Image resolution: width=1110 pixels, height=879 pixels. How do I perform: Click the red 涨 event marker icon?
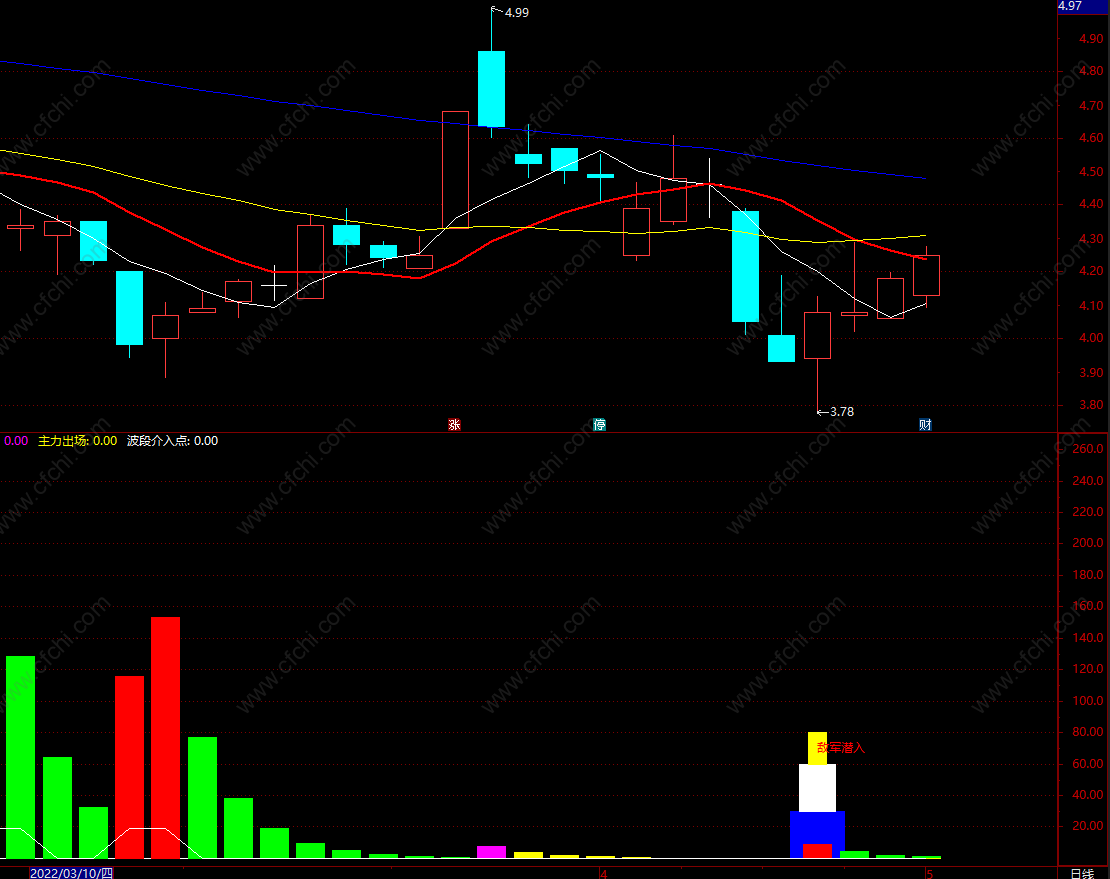454,425
